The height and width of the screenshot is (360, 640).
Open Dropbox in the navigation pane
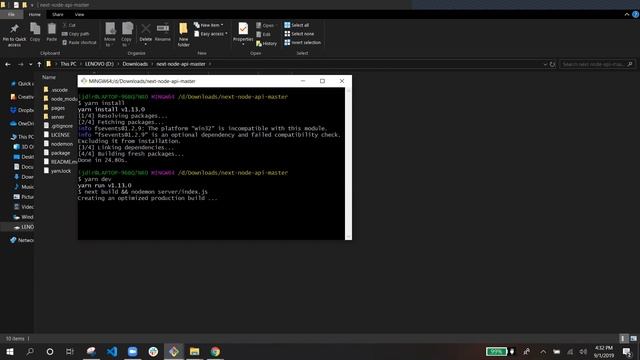(x=22, y=110)
